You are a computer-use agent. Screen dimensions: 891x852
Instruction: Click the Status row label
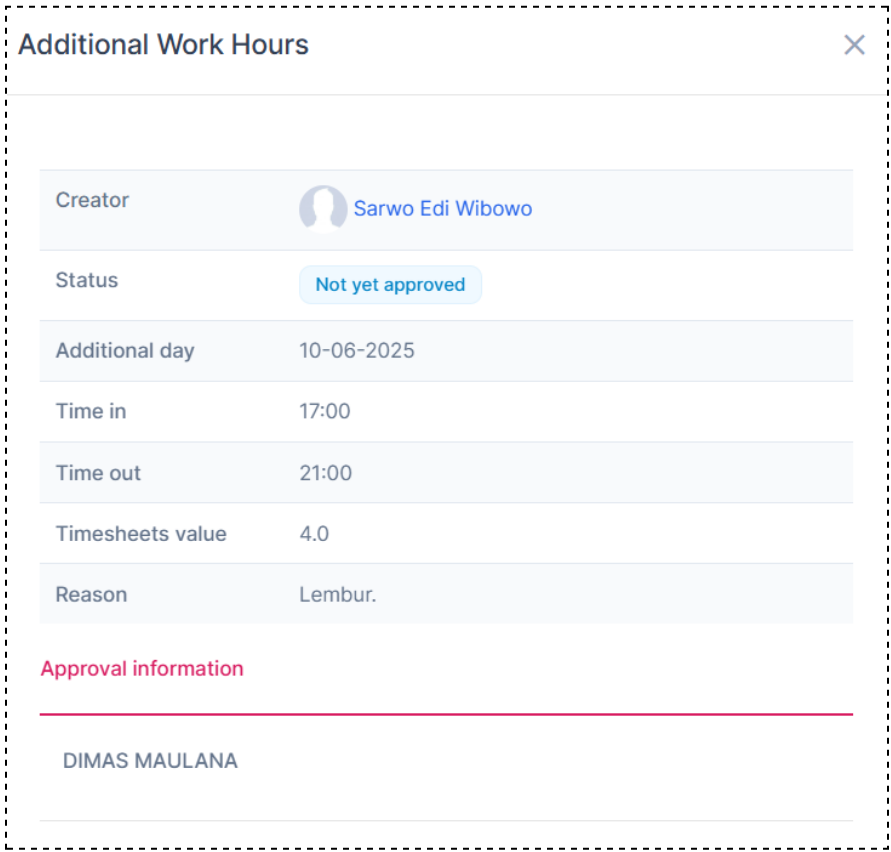[x=87, y=280]
